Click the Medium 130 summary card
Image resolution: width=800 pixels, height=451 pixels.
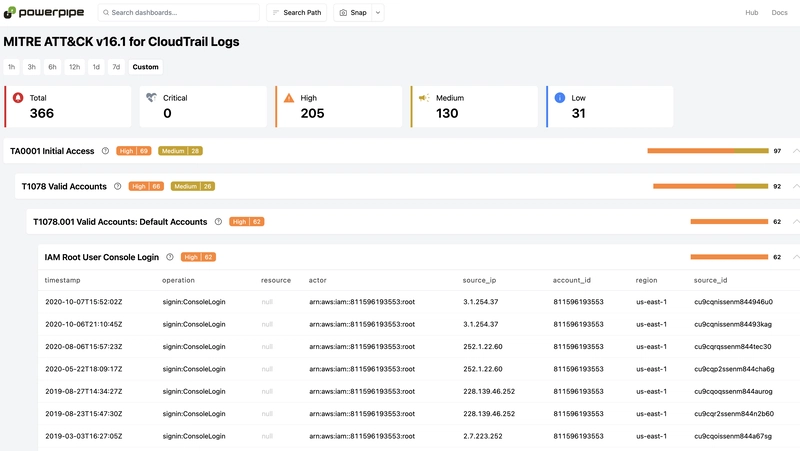474,106
